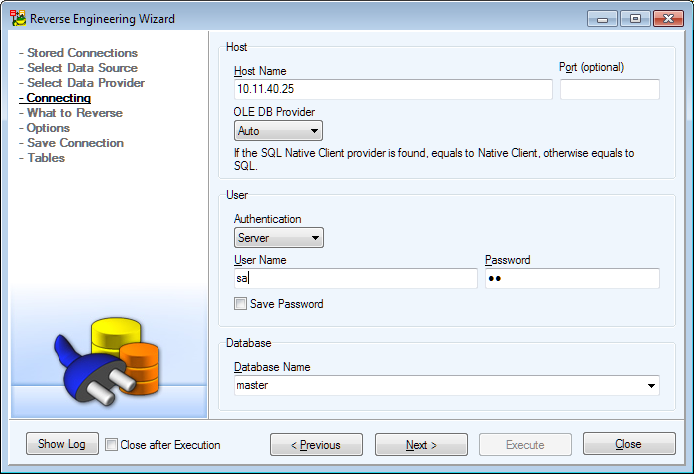This screenshot has width=694, height=474.
Task: Open the Stored Connections step
Action: (82, 53)
